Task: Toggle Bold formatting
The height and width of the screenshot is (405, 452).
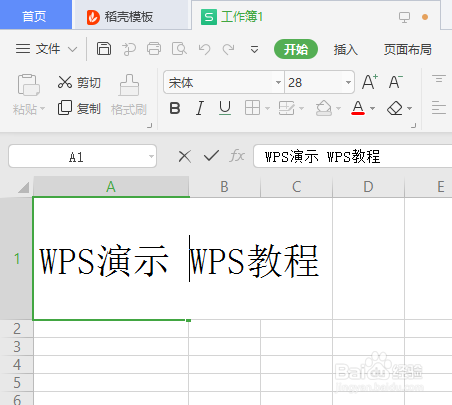Action: tap(175, 108)
